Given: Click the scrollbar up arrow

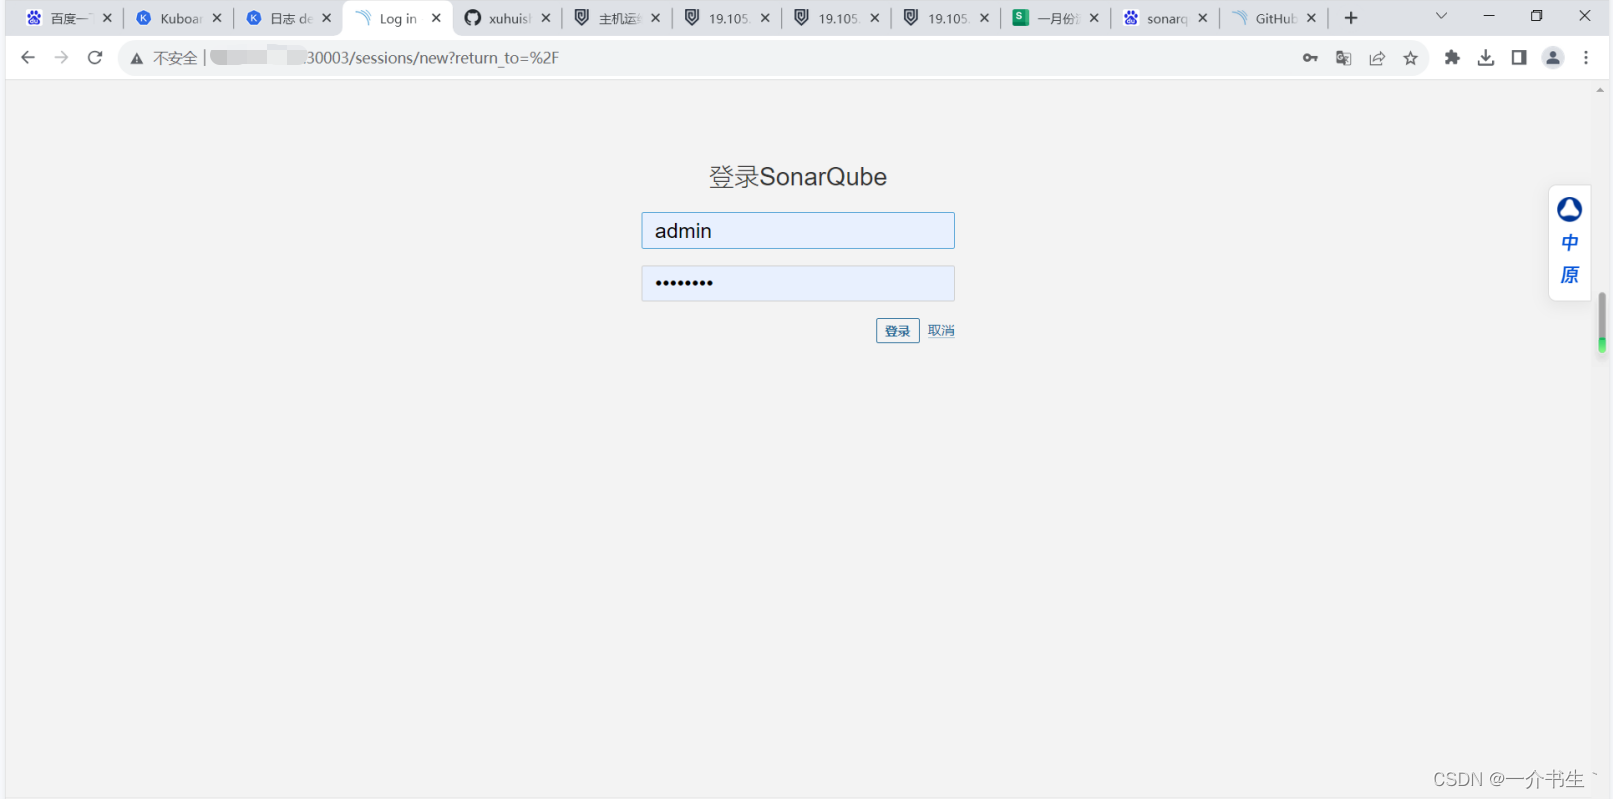Looking at the screenshot, I should pos(1600,90).
